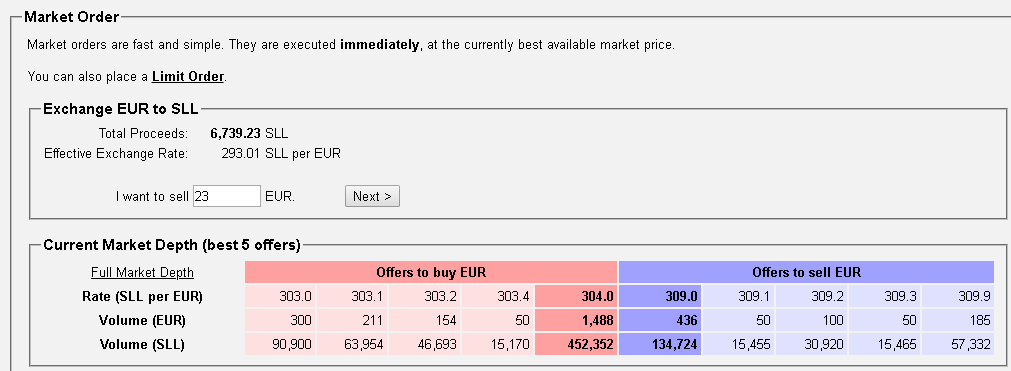
Task: Click the Offers to buy EUR header
Action: pos(431,272)
